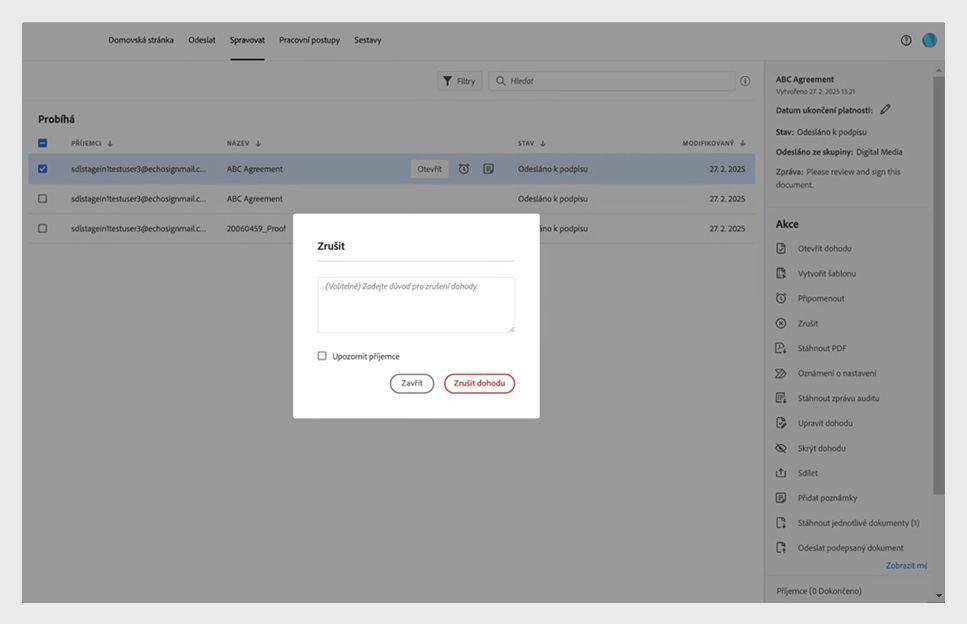Click the reminder clock icon in selected row
The image size is (967, 624).
tap(464, 168)
